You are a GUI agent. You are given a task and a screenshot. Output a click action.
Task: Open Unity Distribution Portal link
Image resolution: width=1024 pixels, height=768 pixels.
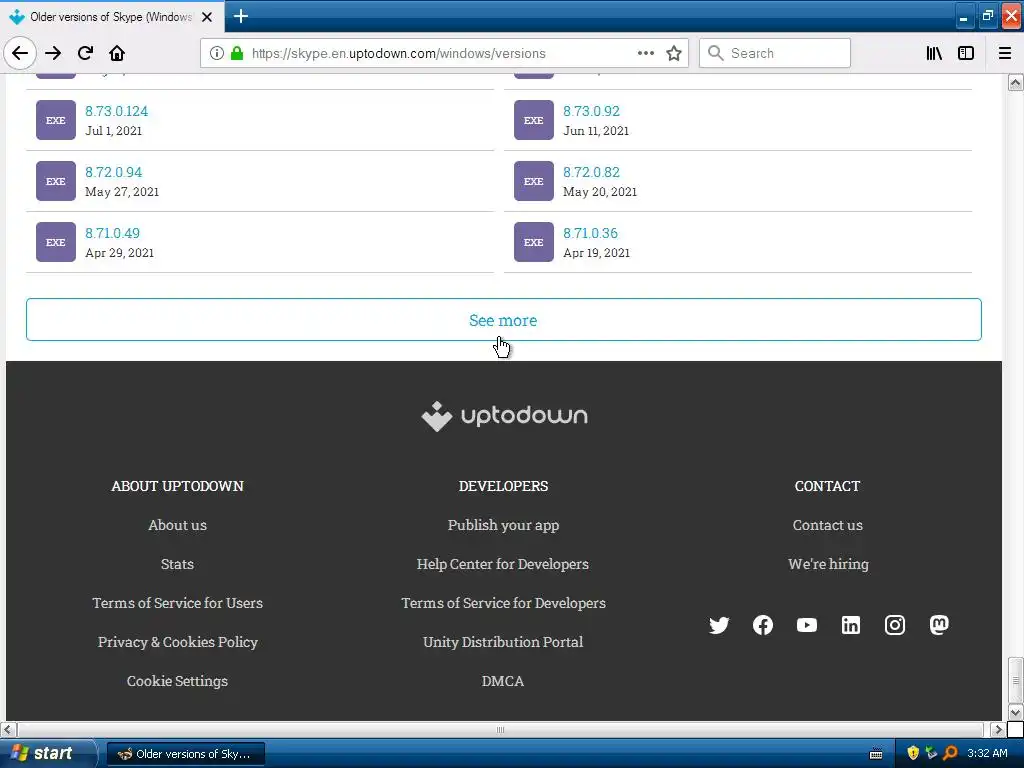coord(503,642)
